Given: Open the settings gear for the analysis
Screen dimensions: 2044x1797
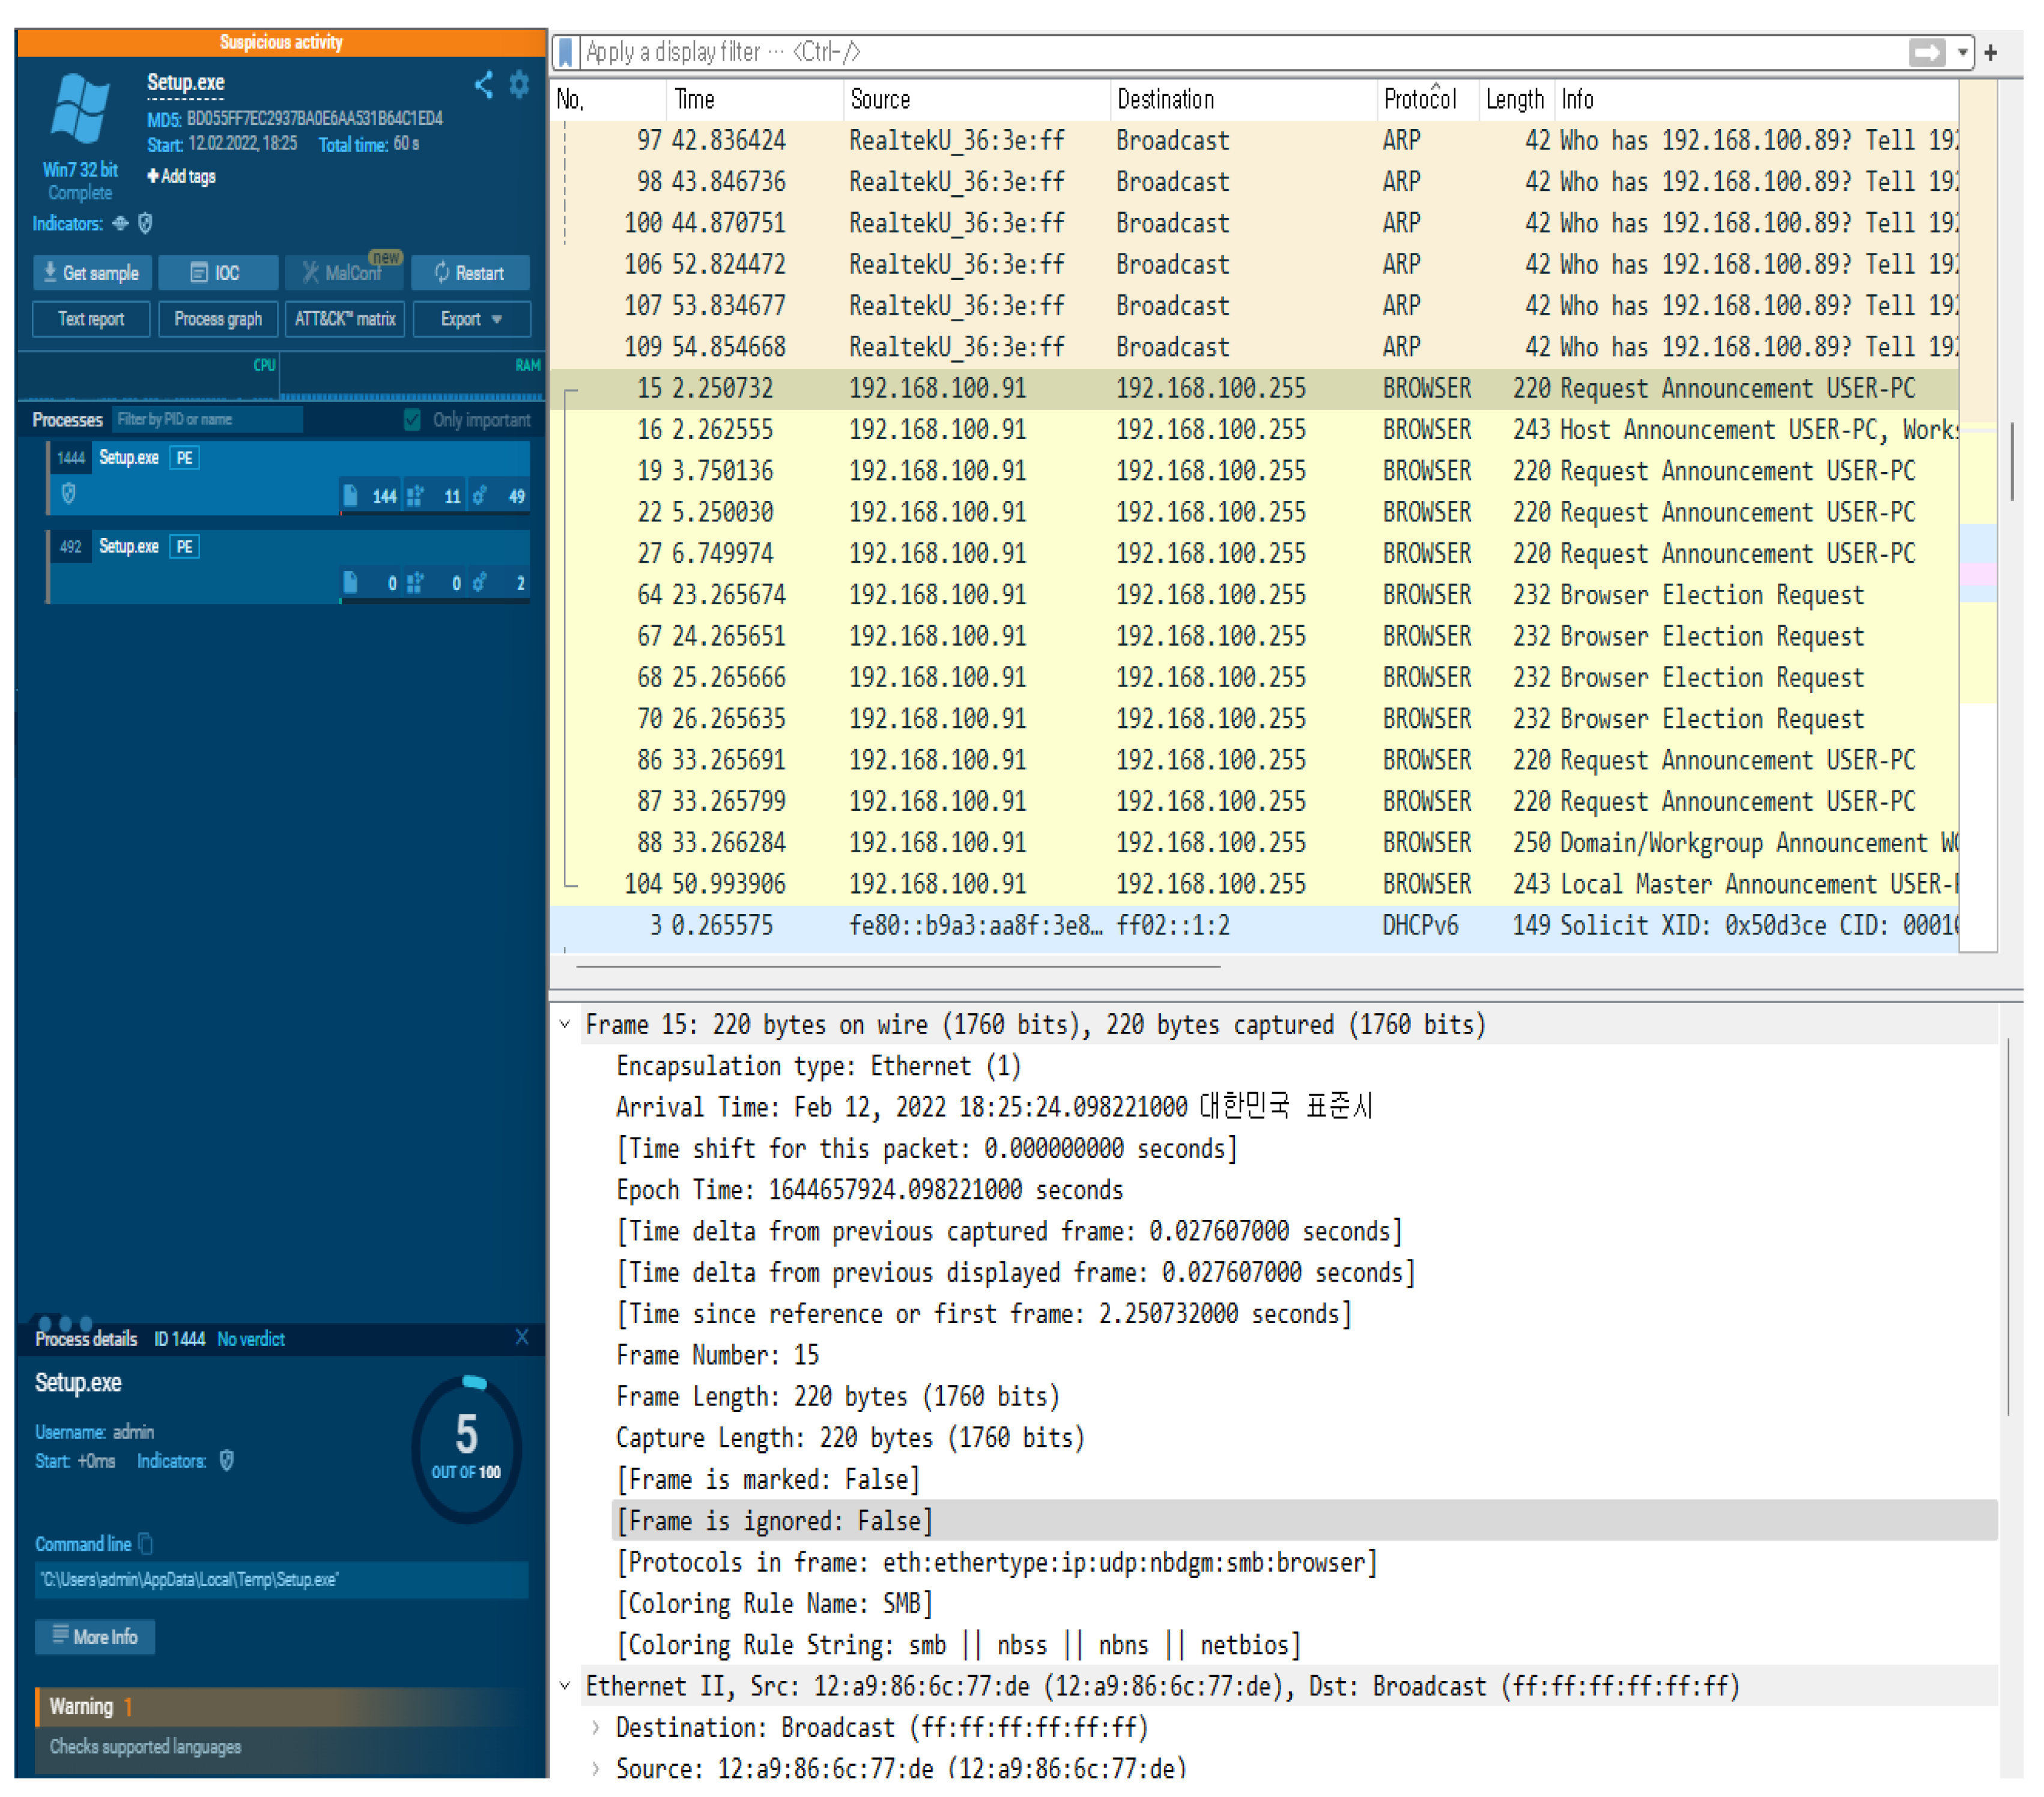Looking at the screenshot, I should tap(517, 85).
